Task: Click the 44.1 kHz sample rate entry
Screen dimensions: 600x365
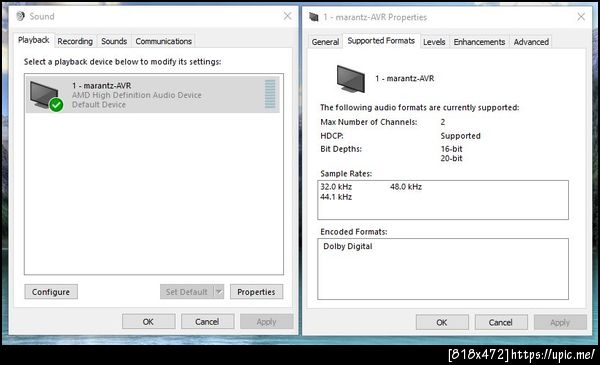Action: click(x=336, y=197)
